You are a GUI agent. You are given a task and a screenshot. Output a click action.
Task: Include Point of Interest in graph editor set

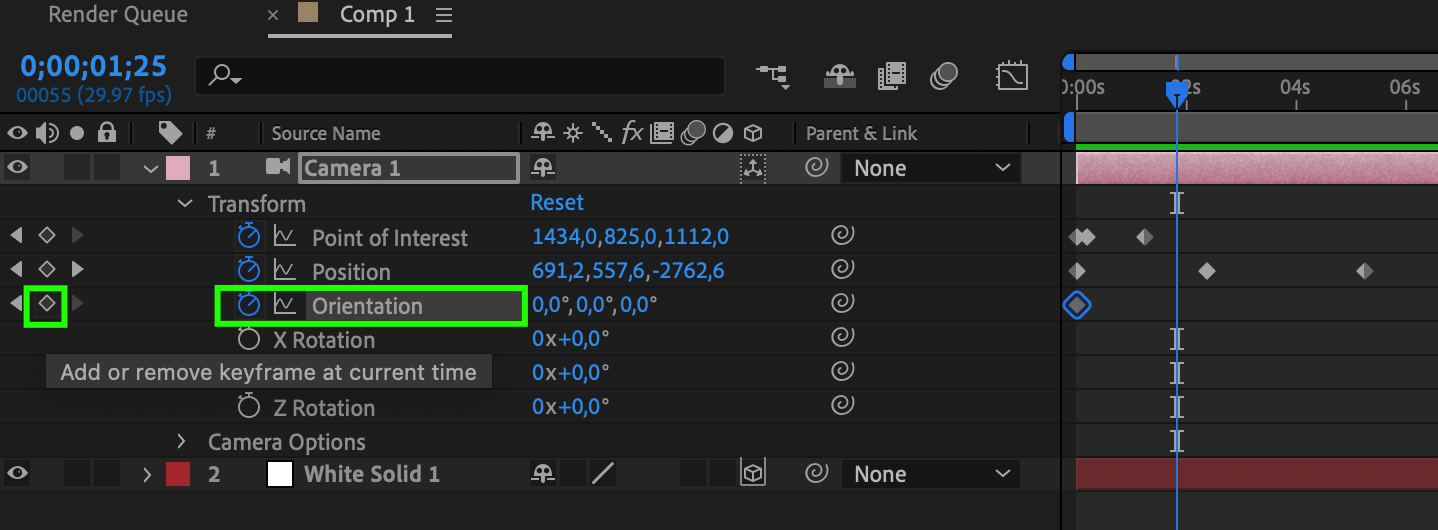(x=285, y=237)
